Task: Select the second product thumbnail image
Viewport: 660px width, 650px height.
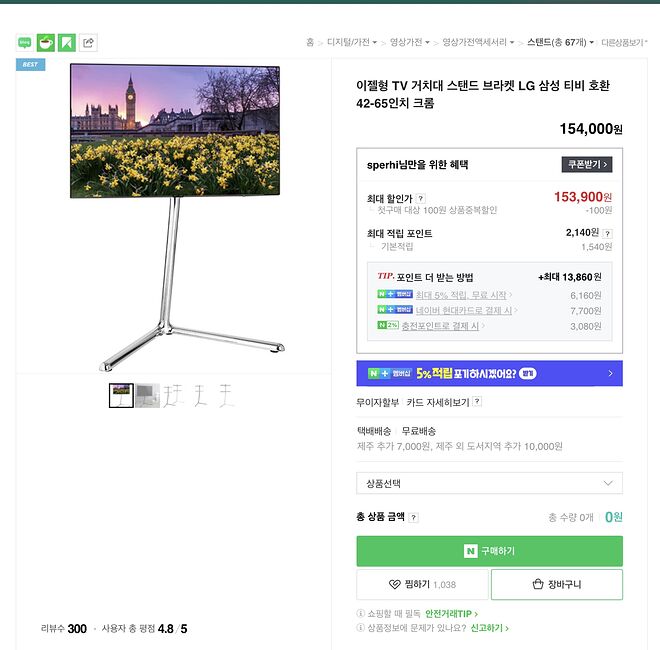Action: pos(147,395)
